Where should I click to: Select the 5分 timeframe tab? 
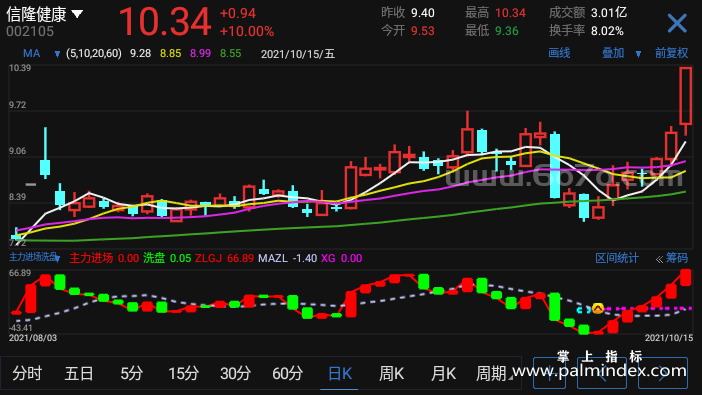[x=131, y=373]
